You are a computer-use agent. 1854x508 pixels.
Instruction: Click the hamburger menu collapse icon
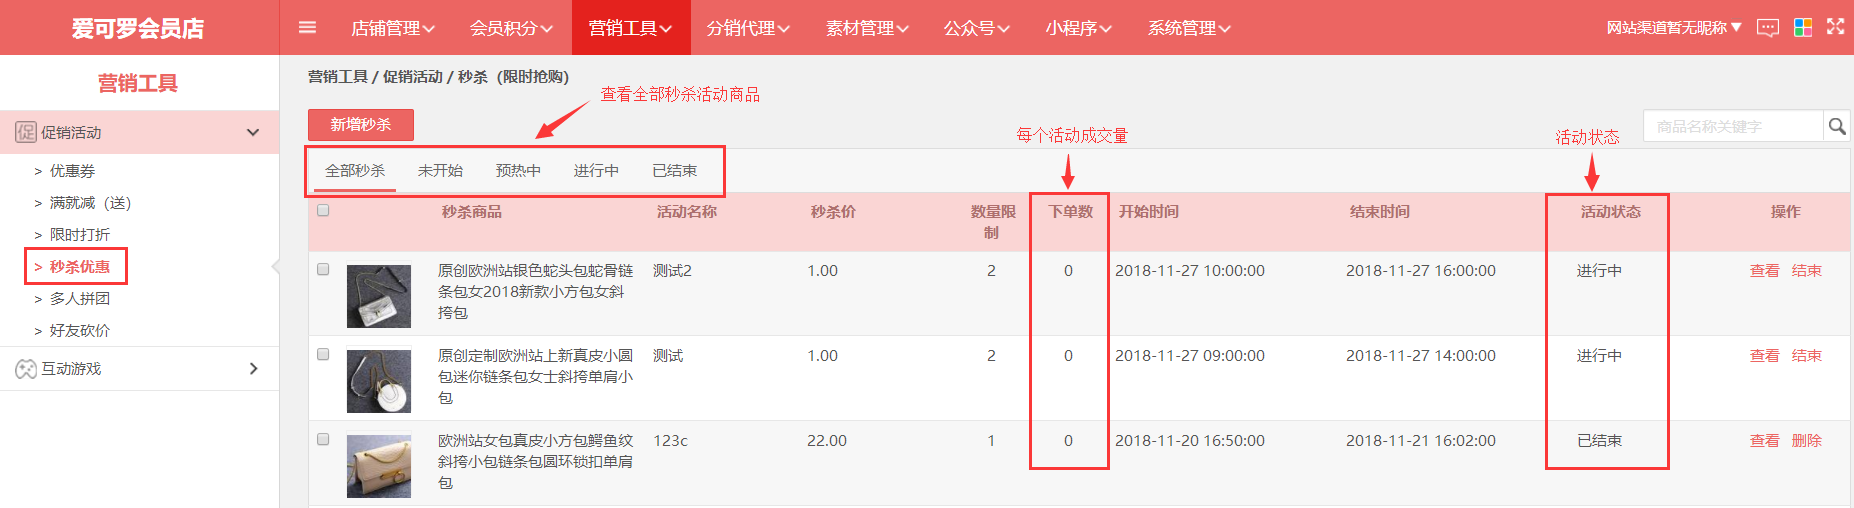pyautogui.click(x=307, y=27)
